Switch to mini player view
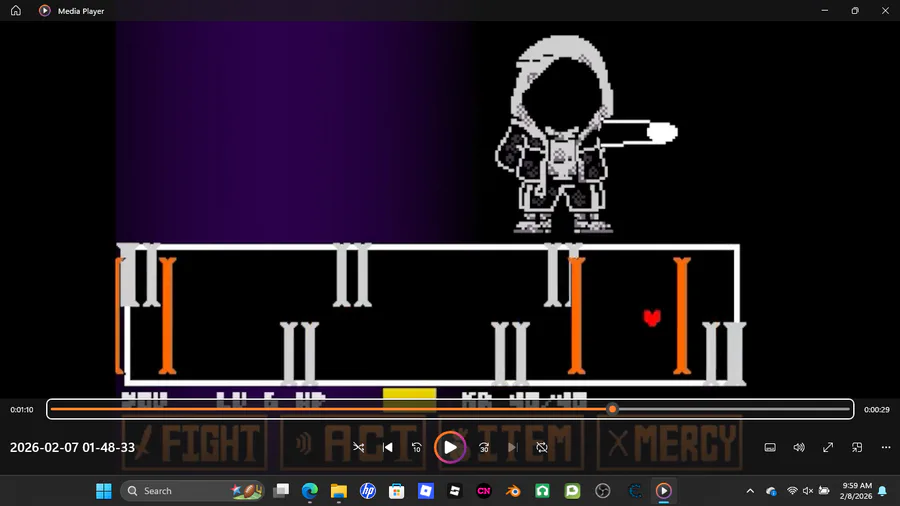The height and width of the screenshot is (506, 900). 857,447
